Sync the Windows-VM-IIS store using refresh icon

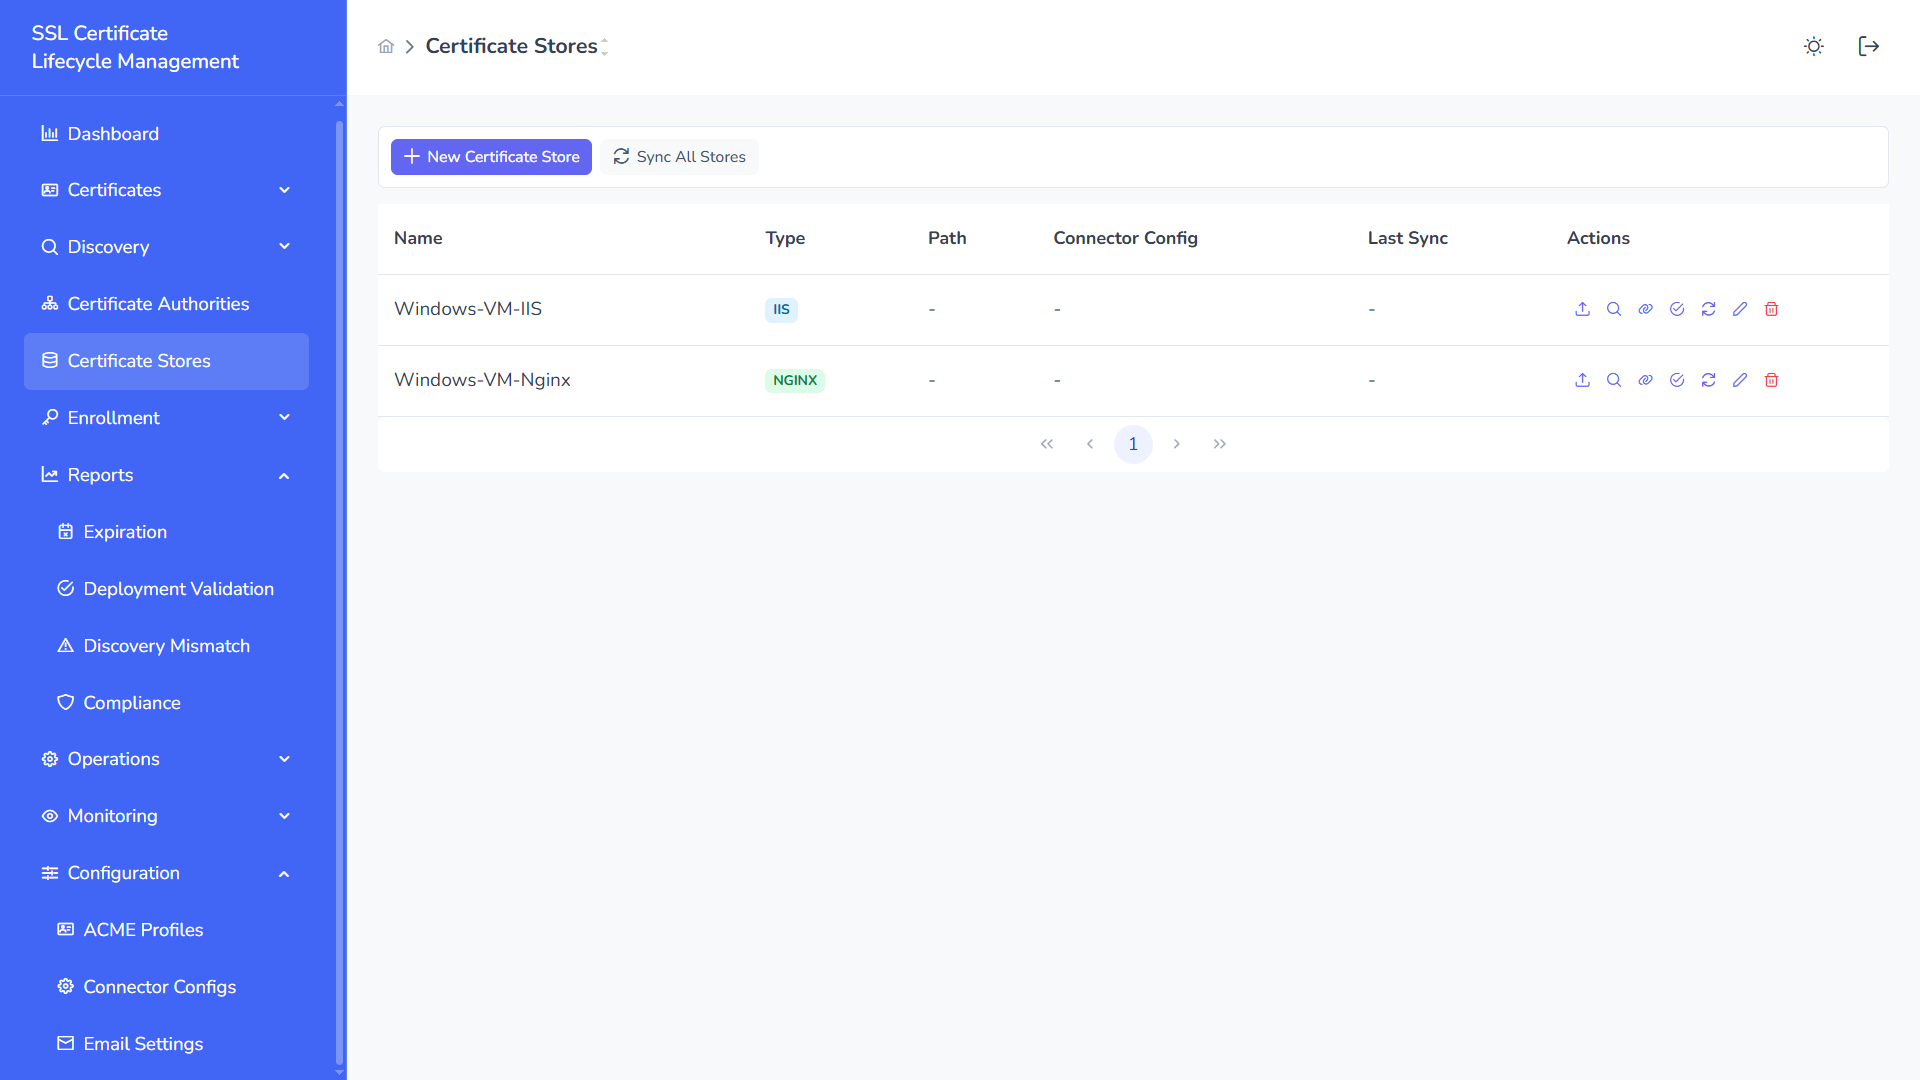pos(1709,309)
